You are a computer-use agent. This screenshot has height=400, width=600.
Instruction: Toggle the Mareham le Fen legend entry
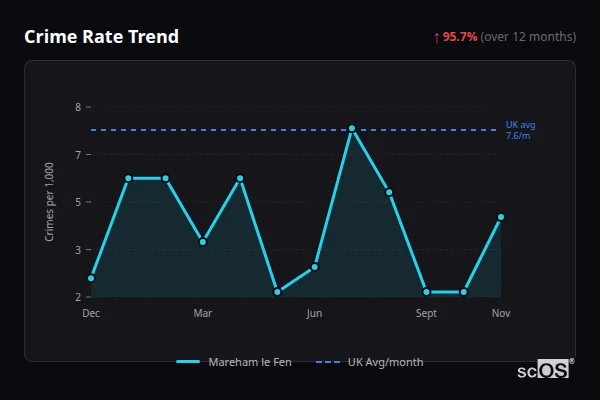pyautogui.click(x=234, y=362)
